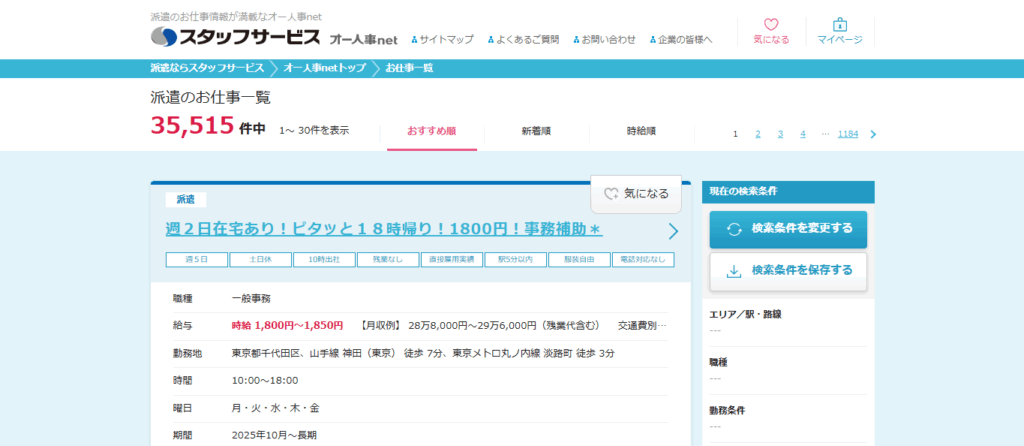Image resolution: width=1024 pixels, height=446 pixels.
Task: Click お問い合わせ link in header
Action: pos(608,40)
